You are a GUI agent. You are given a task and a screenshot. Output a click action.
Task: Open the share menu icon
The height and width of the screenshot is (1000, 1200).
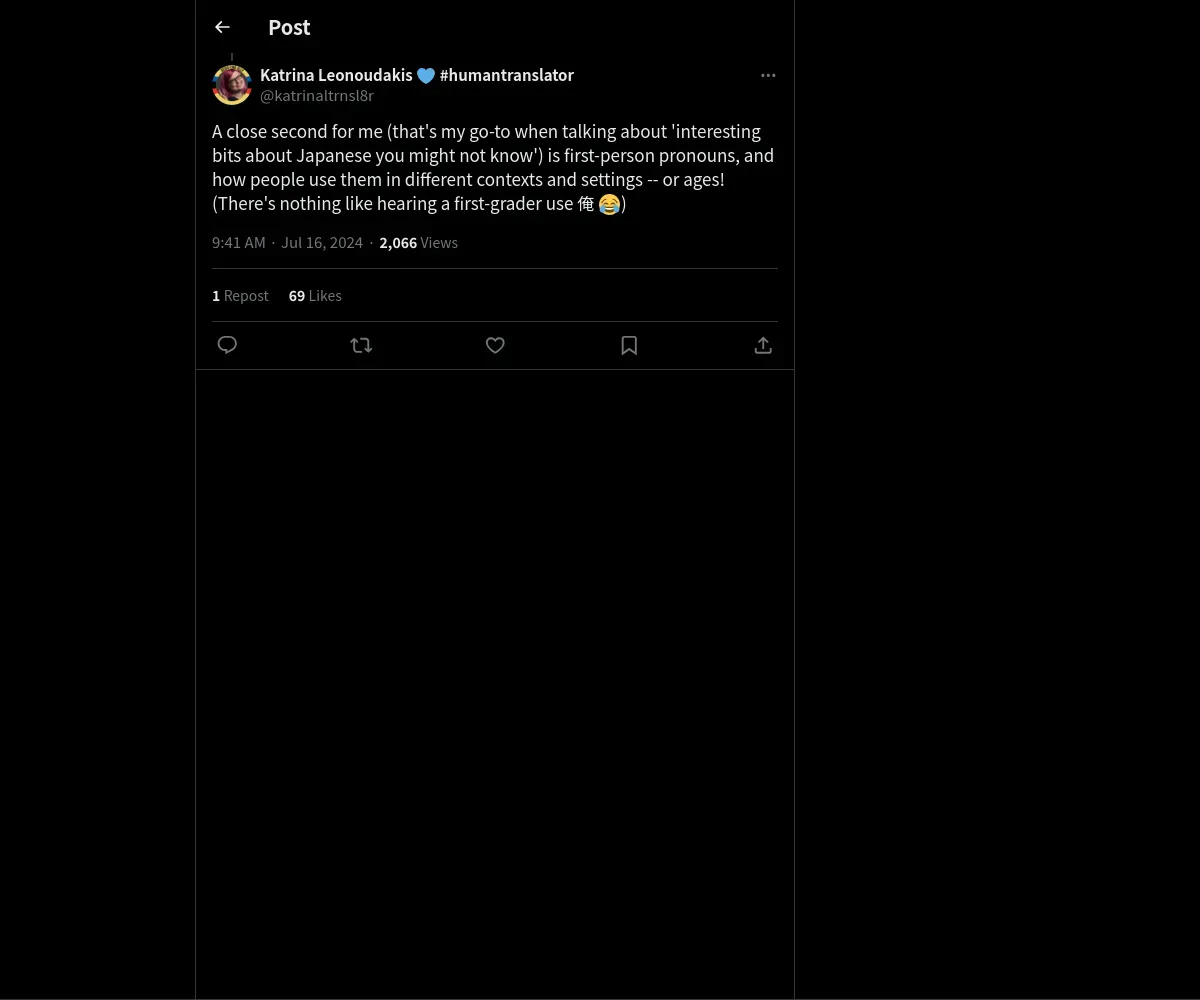tap(763, 345)
